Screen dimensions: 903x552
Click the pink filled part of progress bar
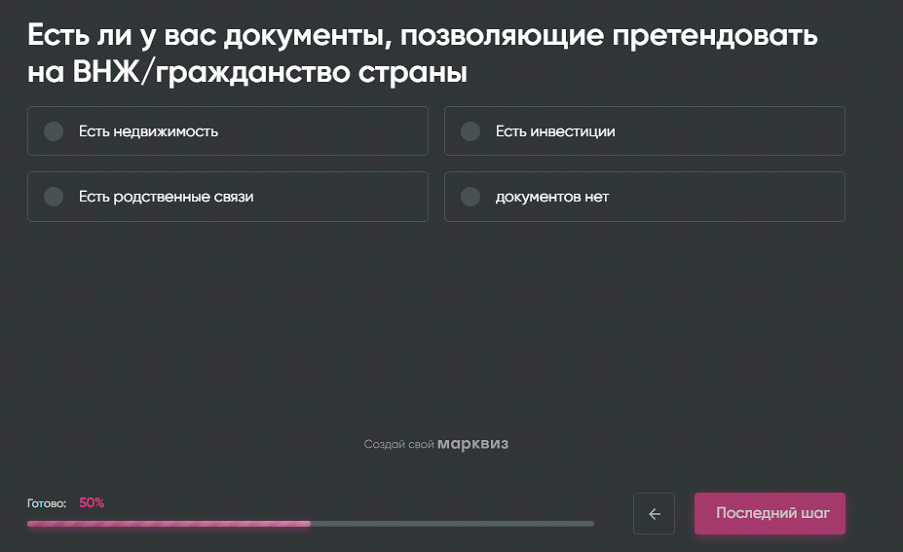tap(168, 523)
